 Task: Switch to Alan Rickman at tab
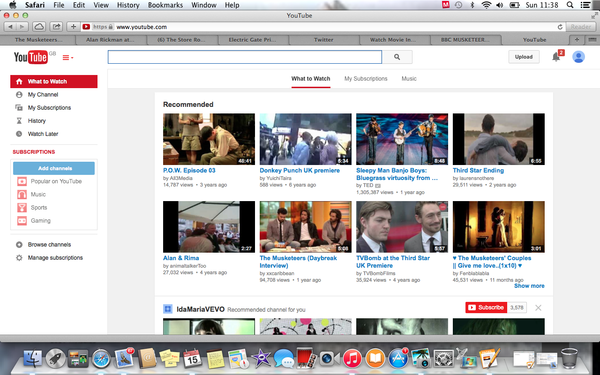[x=110, y=40]
